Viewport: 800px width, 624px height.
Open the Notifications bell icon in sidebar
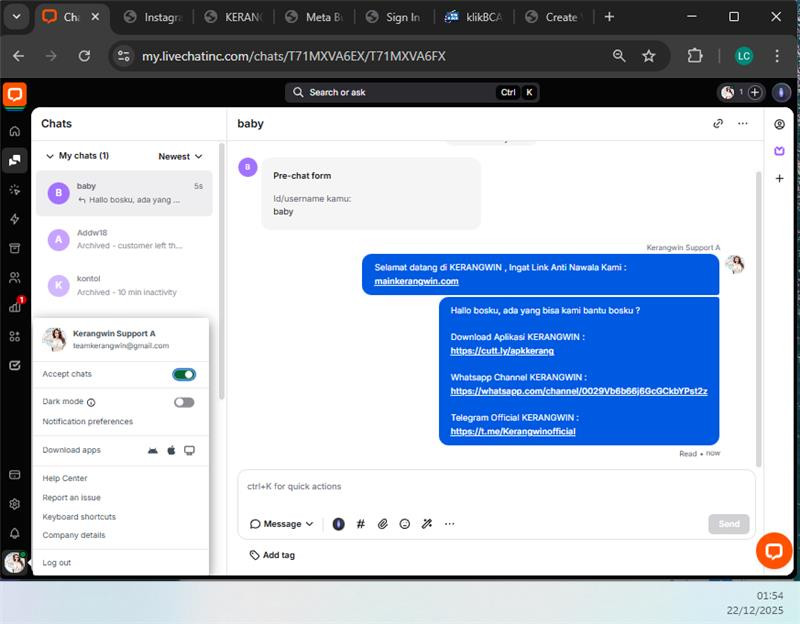tap(15, 533)
